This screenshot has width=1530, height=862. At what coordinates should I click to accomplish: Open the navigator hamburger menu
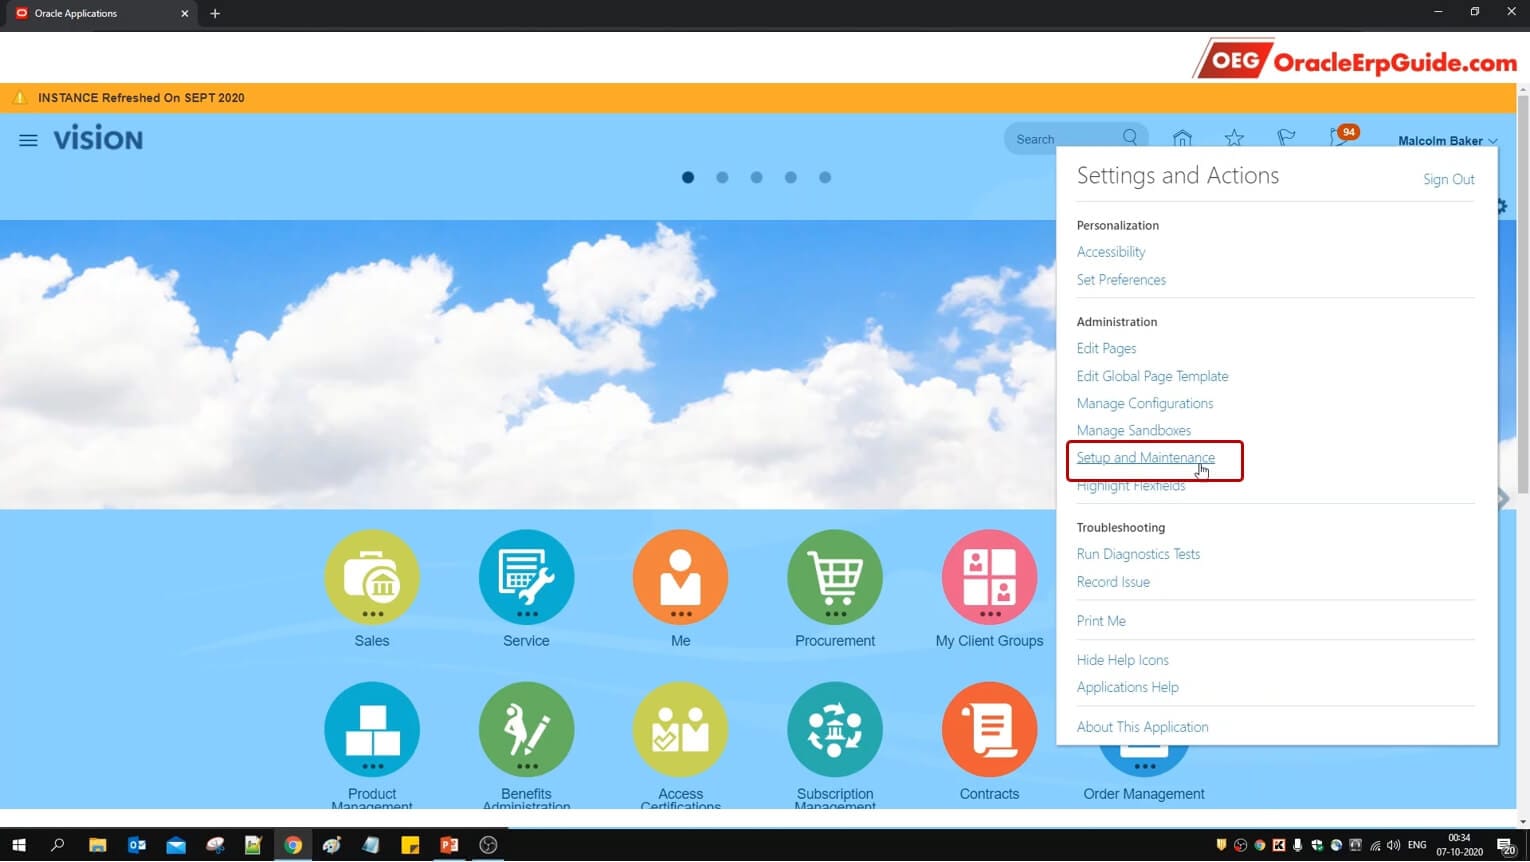click(28, 140)
